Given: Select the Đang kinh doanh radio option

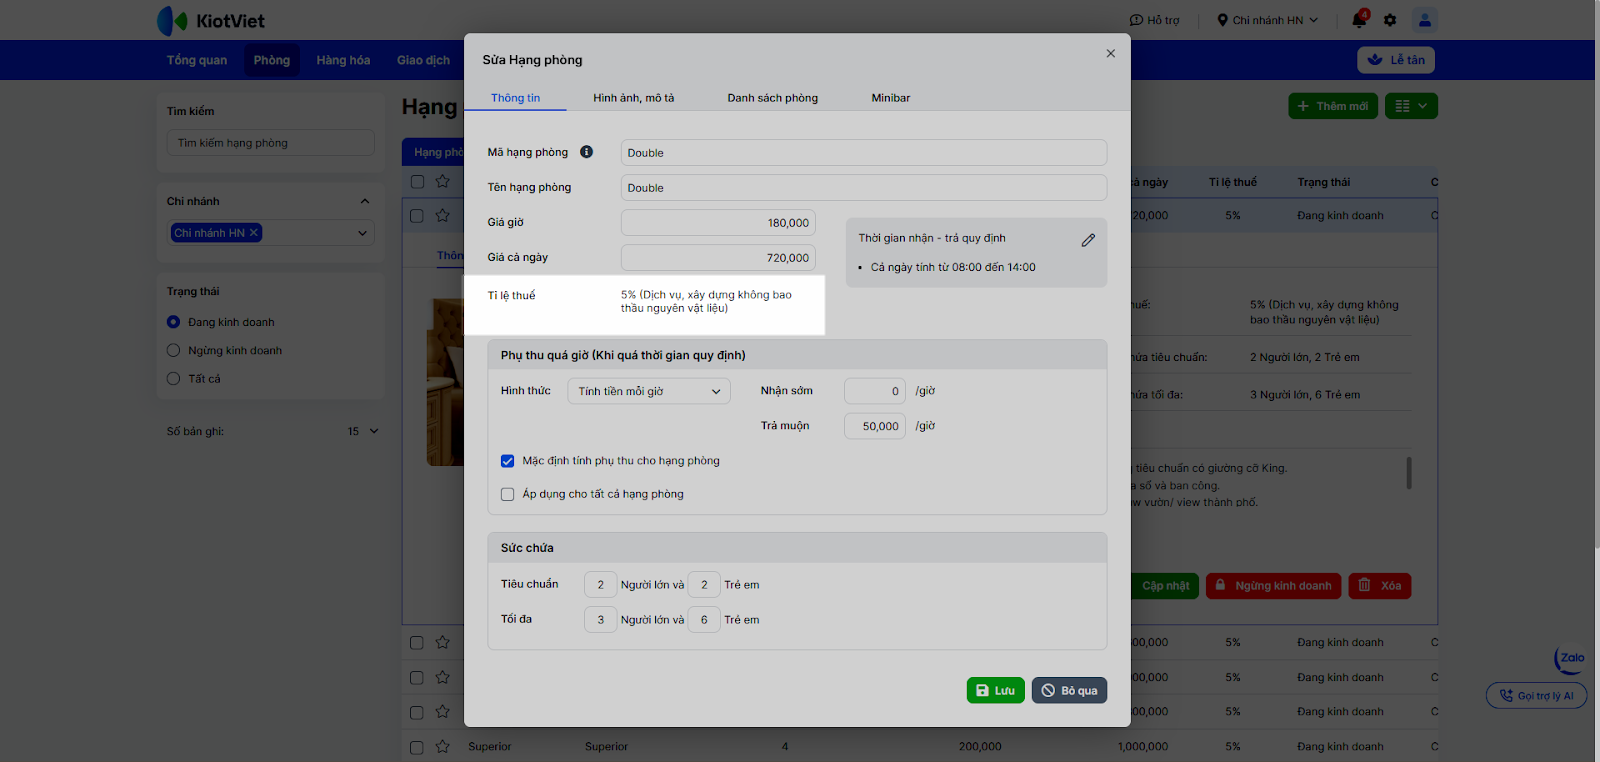Looking at the screenshot, I should (173, 322).
